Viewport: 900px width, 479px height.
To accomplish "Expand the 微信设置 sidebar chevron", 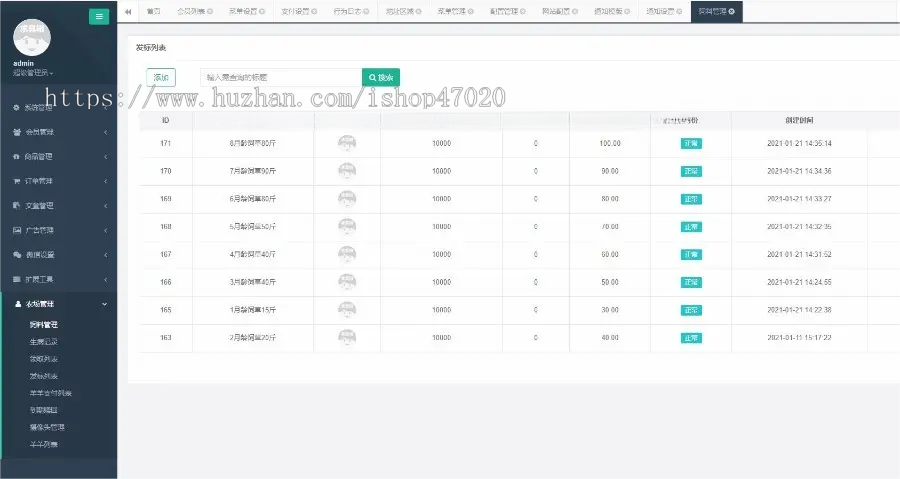I will click(106, 255).
